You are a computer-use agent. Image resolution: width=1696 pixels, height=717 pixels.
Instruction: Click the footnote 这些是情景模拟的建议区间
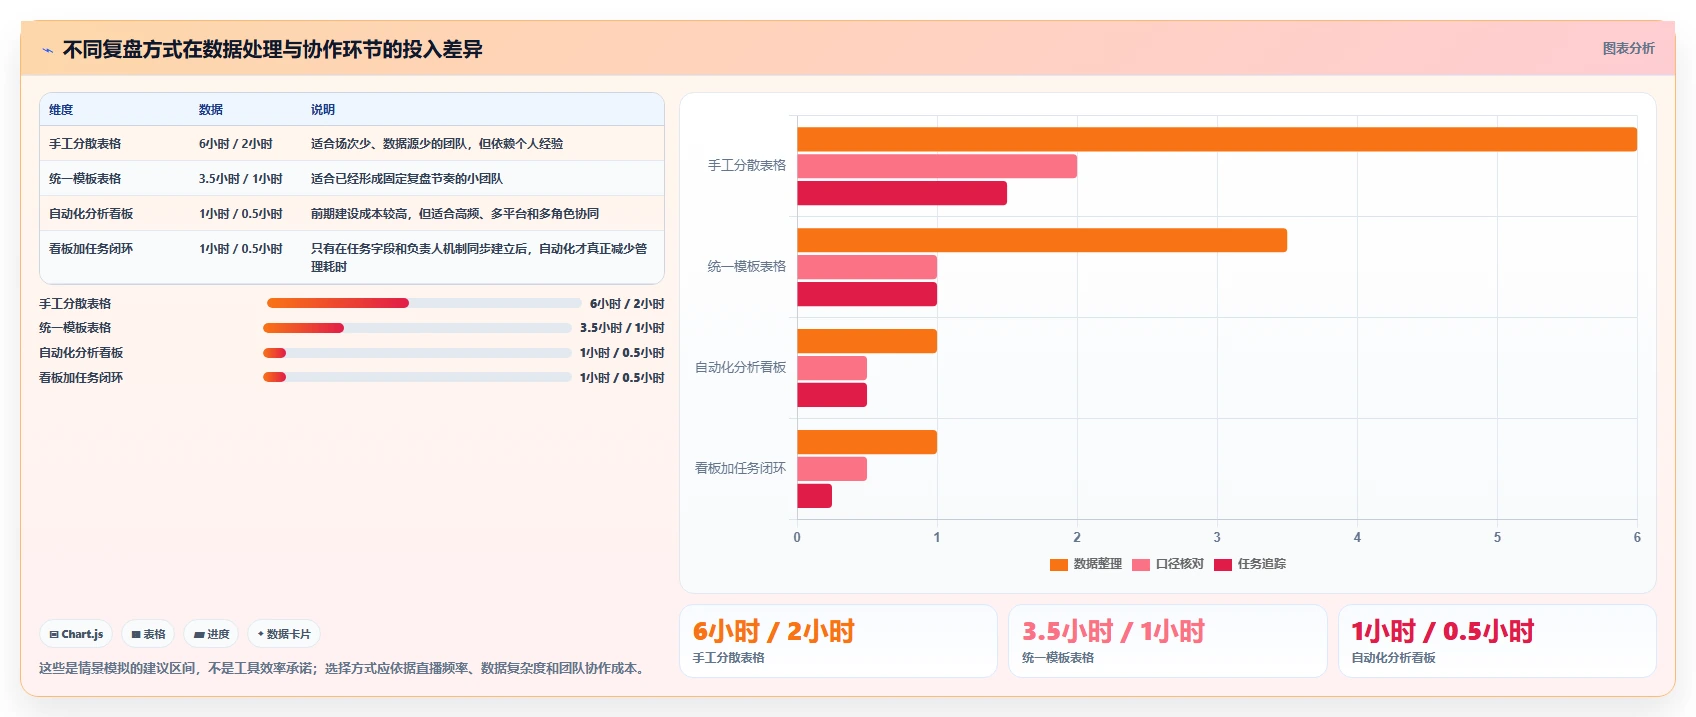344,668
